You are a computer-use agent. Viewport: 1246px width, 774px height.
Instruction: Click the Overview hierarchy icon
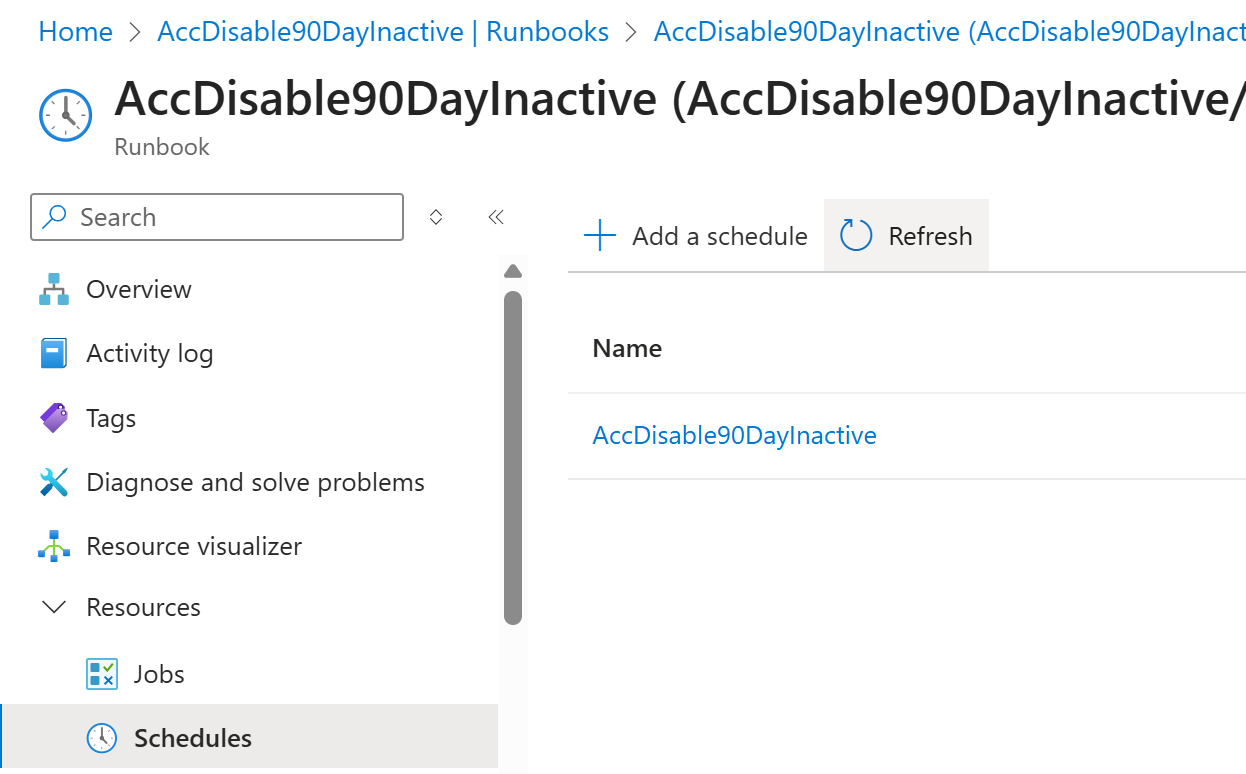[x=54, y=289]
